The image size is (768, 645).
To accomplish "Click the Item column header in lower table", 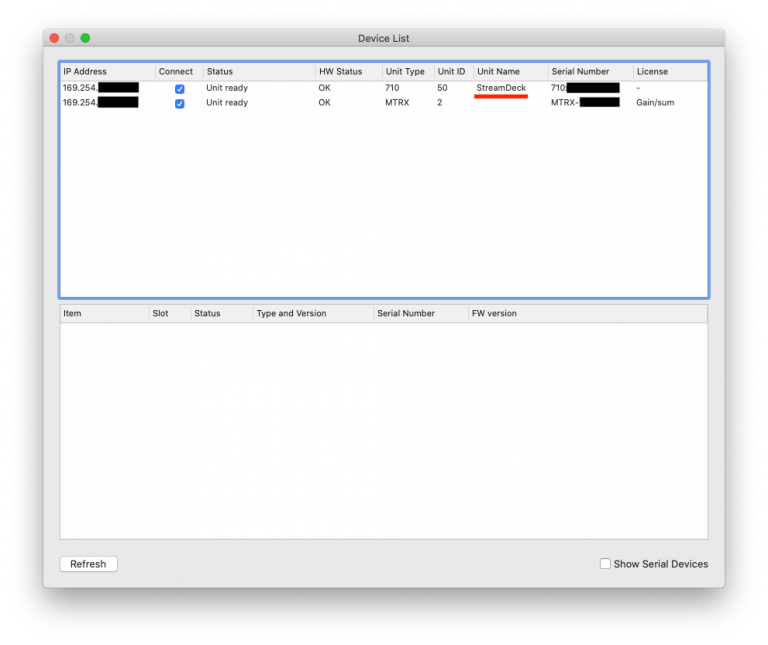I will click(103, 313).
